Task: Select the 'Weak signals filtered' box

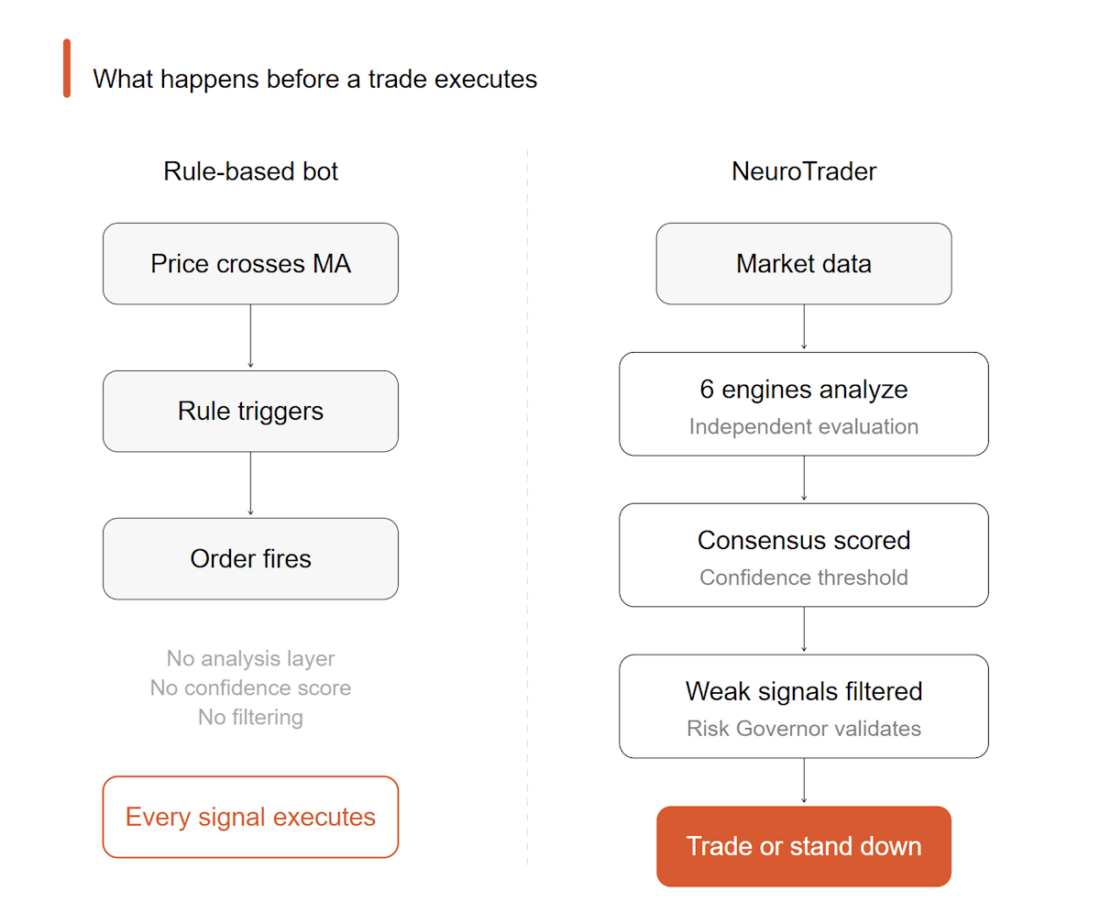Action: point(804,706)
